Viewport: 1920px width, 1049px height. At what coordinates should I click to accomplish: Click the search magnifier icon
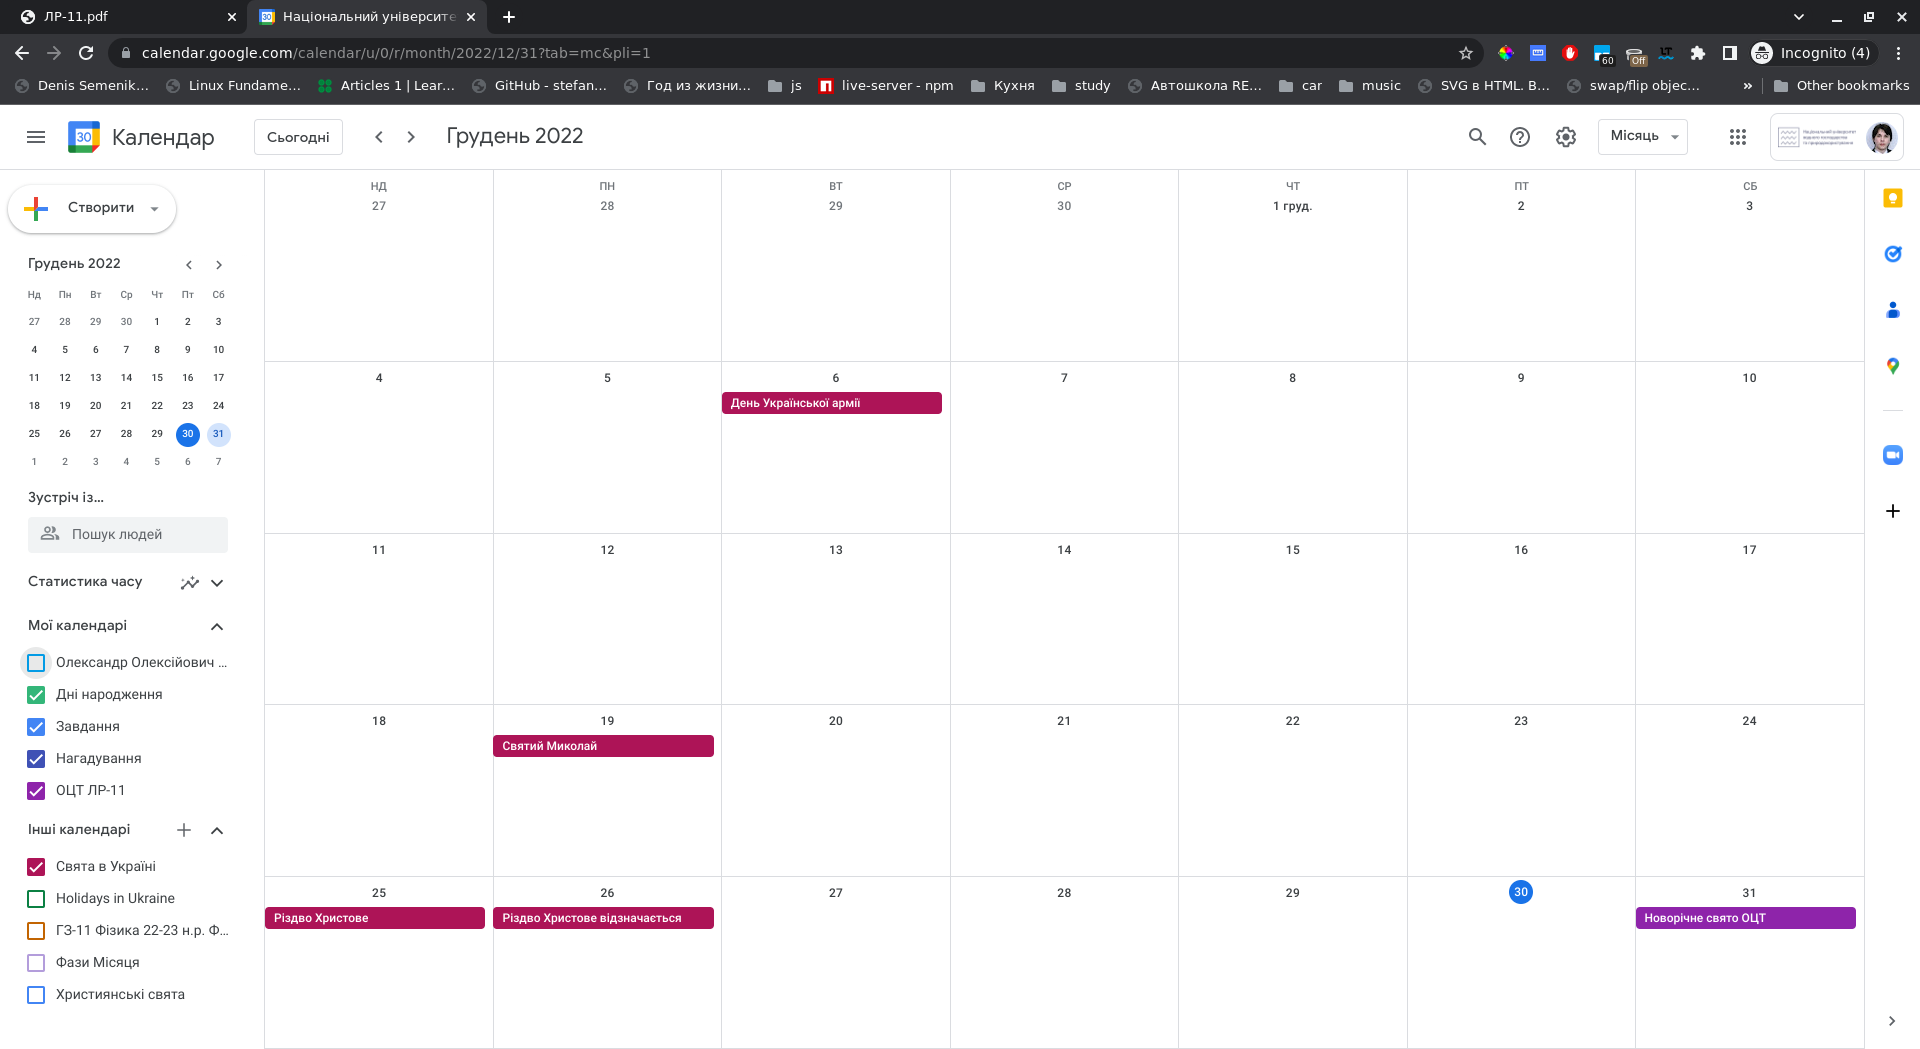tap(1477, 137)
